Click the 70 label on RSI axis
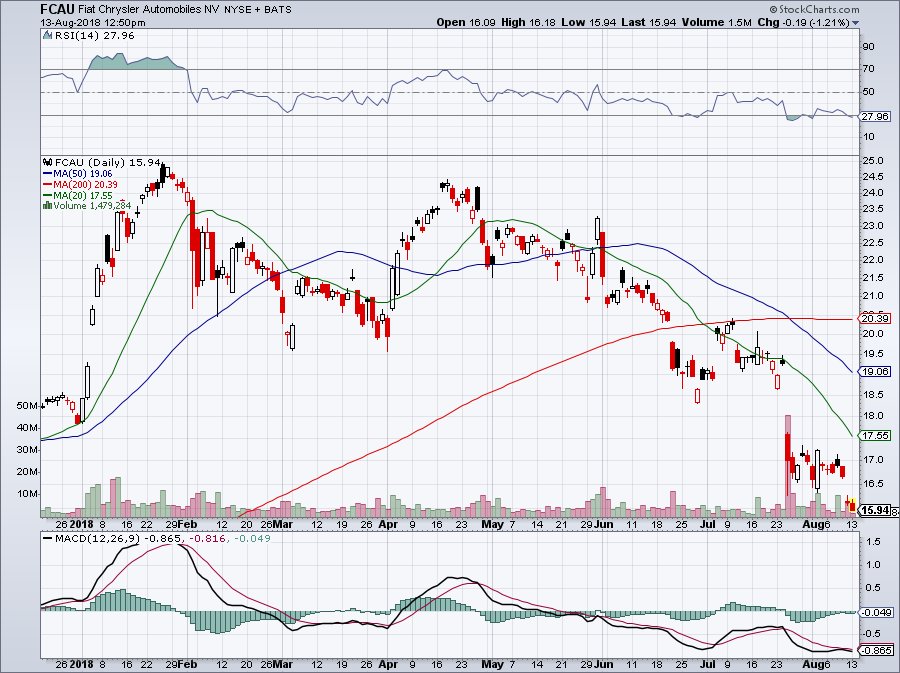Image resolution: width=900 pixels, height=673 pixels. click(x=869, y=69)
